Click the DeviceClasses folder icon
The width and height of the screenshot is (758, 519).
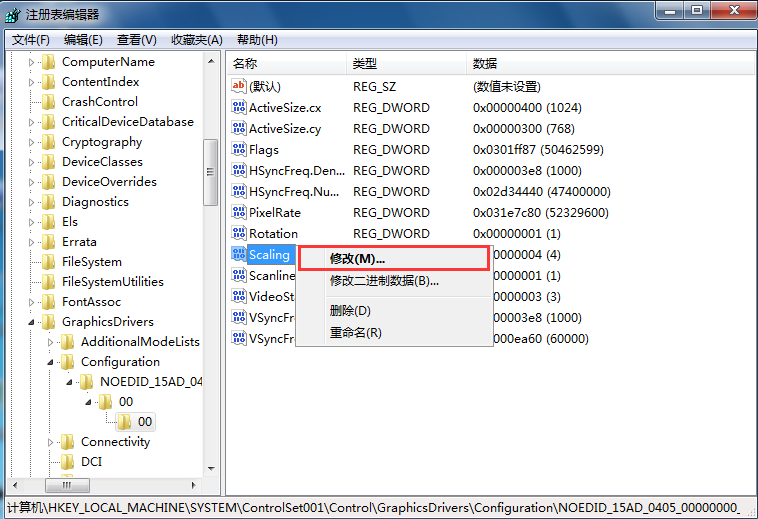[48, 162]
